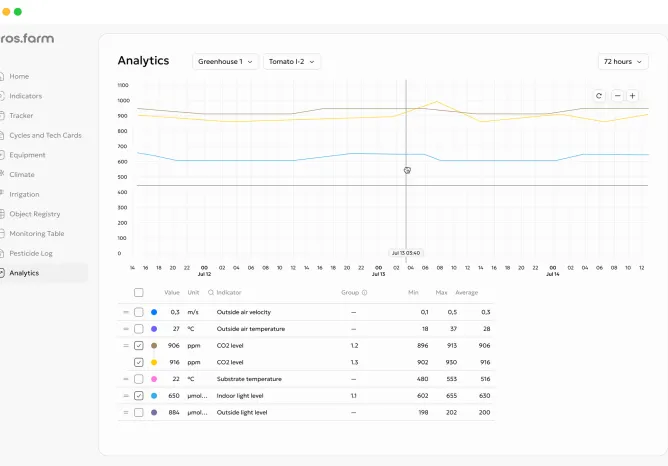
Task: Click the Value column header
Action: point(172,293)
